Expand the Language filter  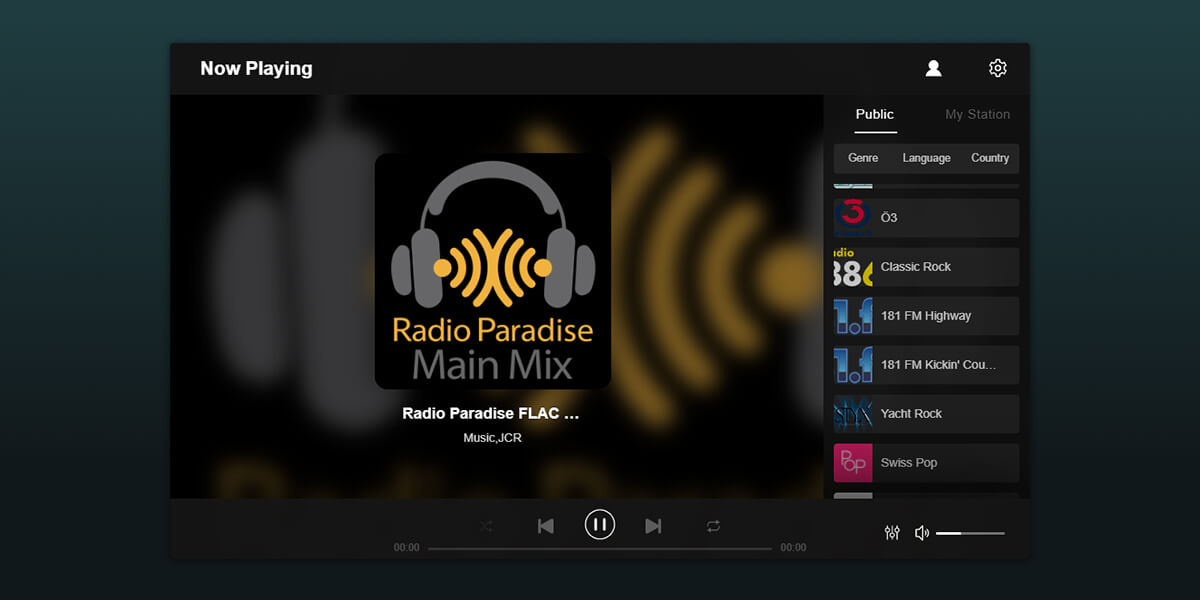click(x=926, y=158)
